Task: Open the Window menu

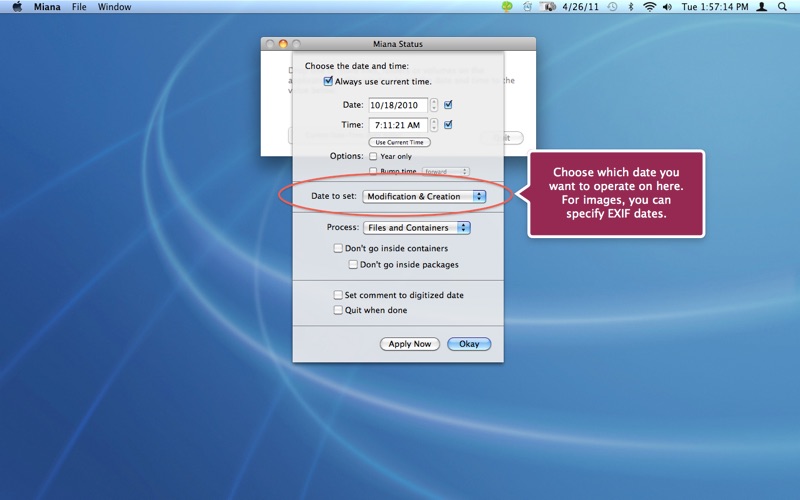Action: click(x=114, y=7)
